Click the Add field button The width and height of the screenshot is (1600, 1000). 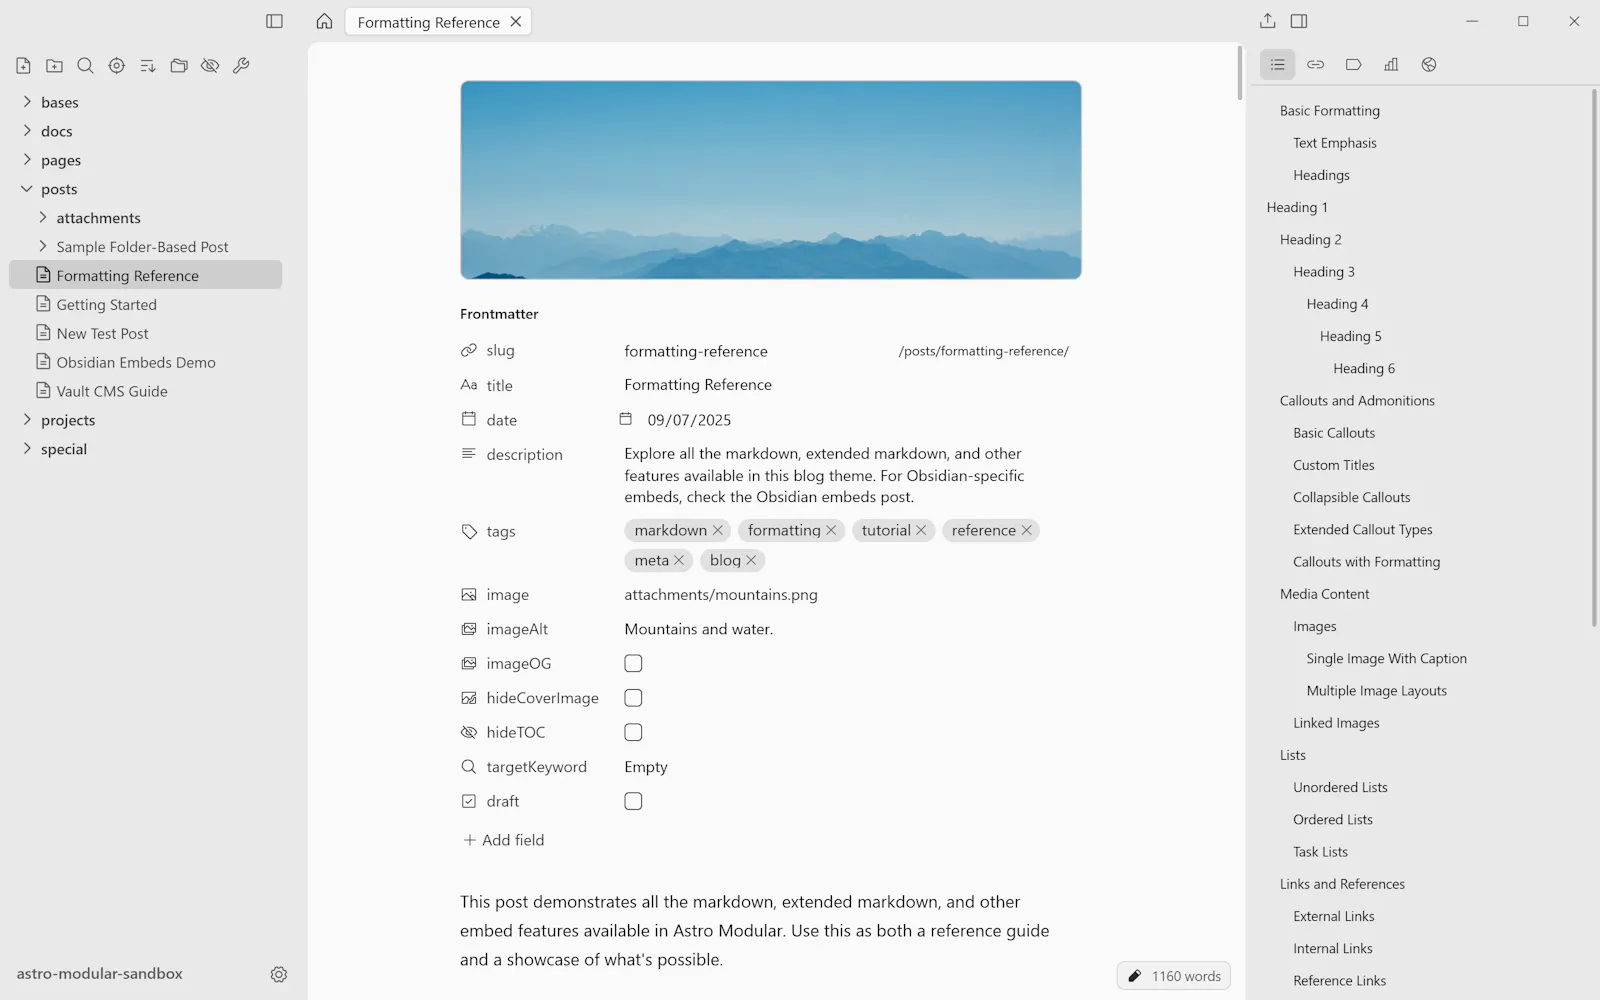coord(503,840)
